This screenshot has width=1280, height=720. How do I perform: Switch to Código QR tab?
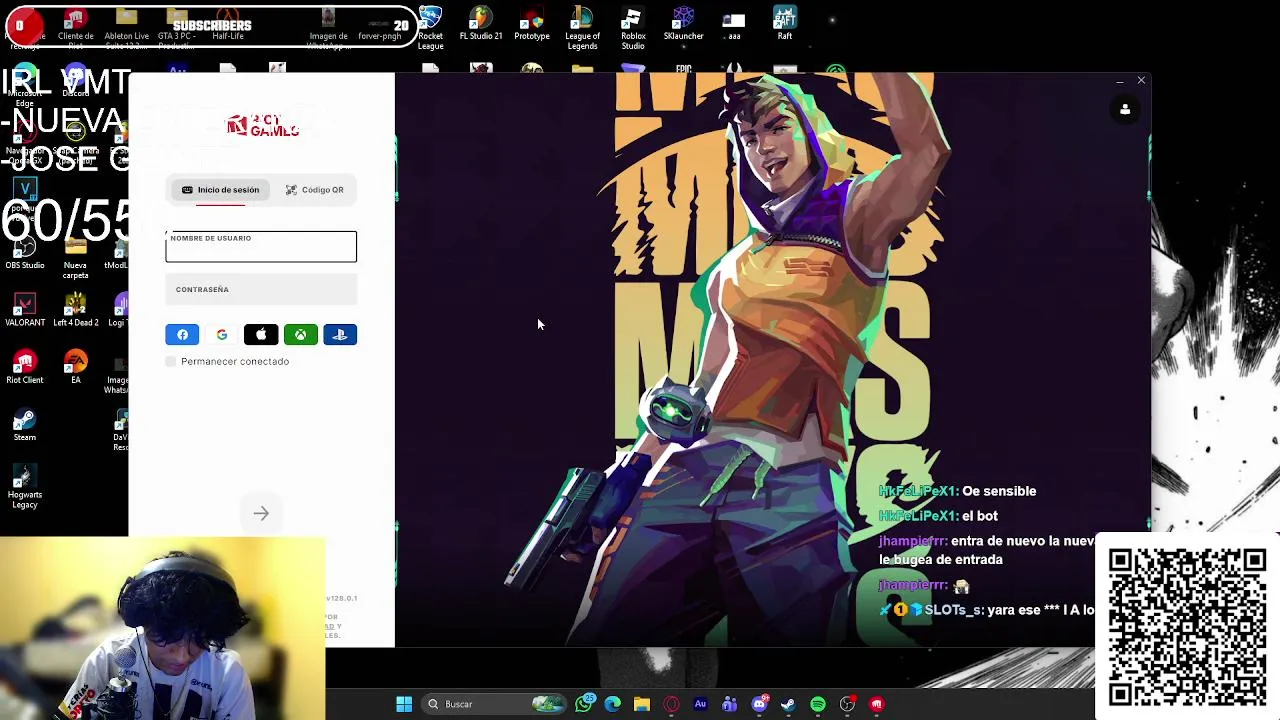pyautogui.click(x=314, y=190)
